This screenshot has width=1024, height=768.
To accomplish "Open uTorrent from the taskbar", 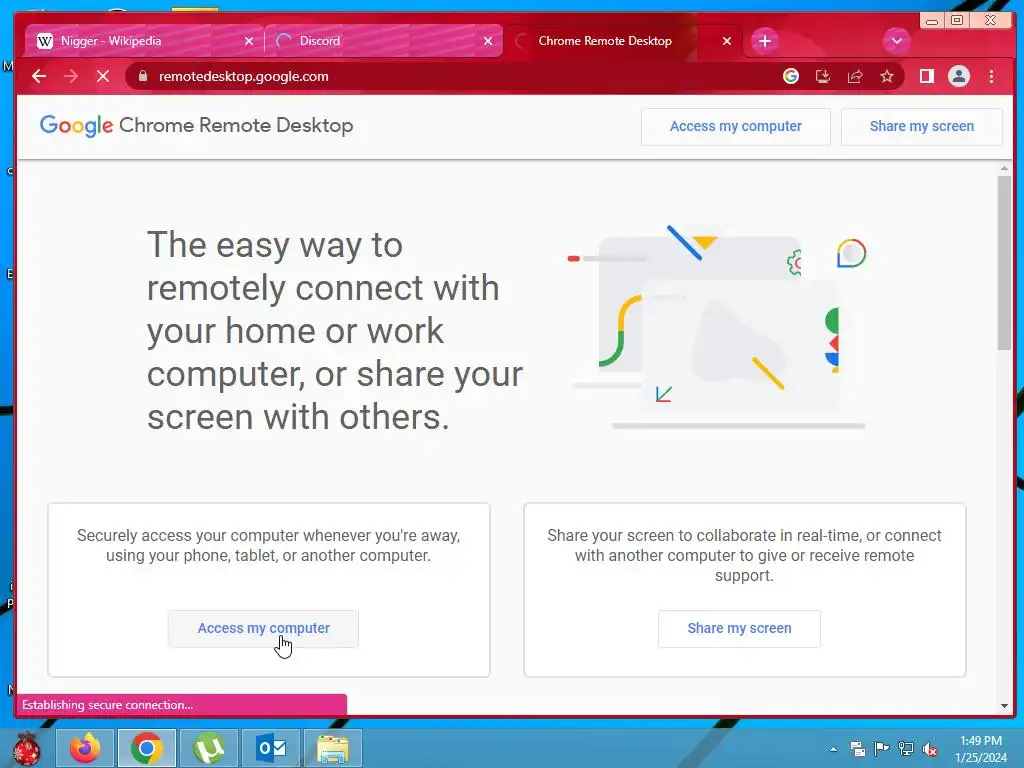I will [208, 748].
